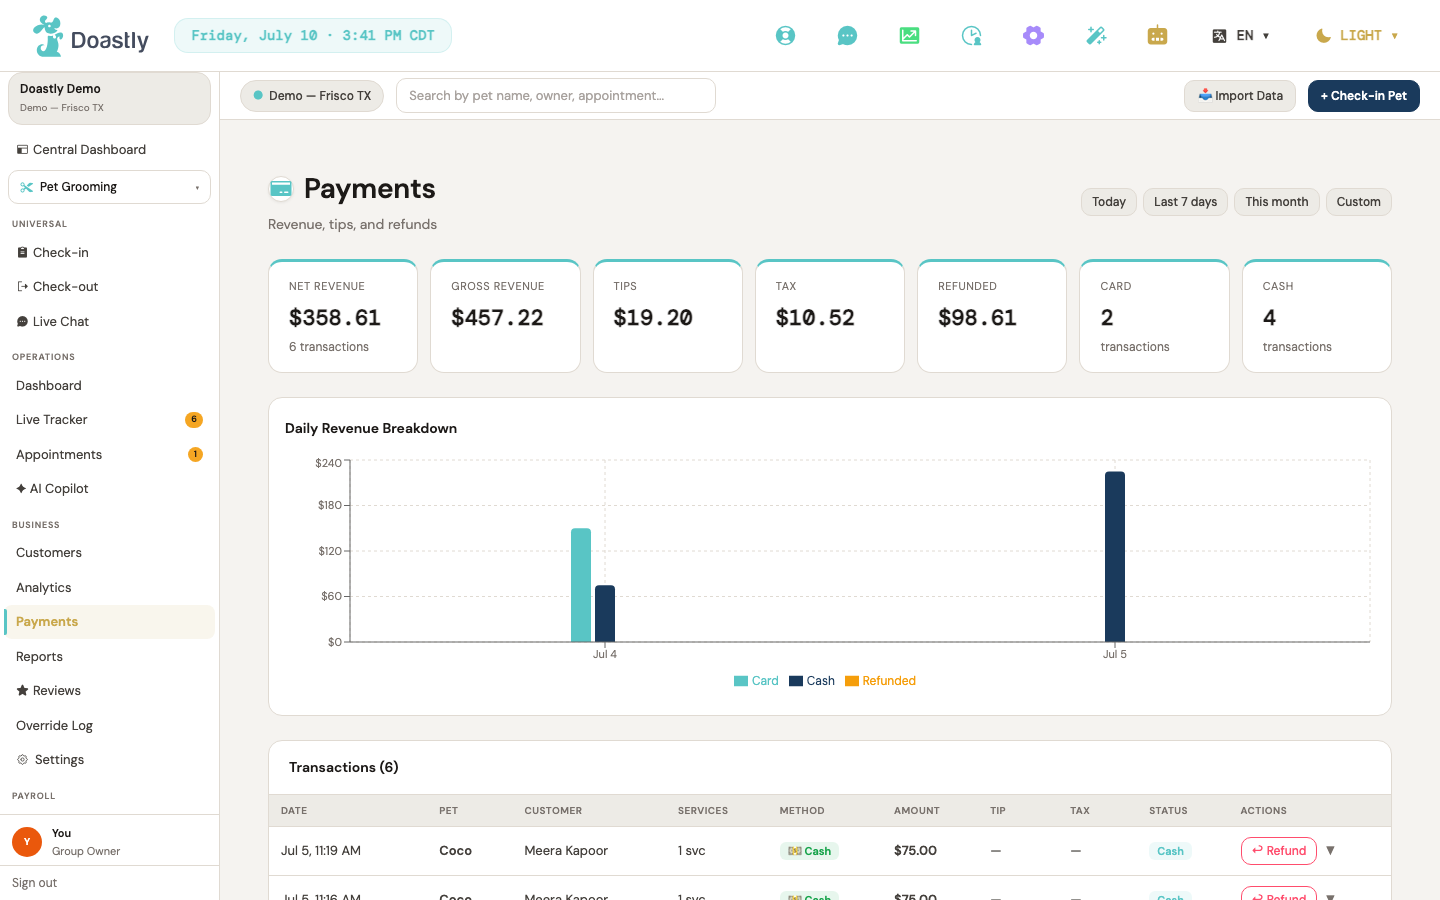Click the Pet Grooming scissors icon
Viewport: 1440px width, 900px height.
click(x=26, y=187)
